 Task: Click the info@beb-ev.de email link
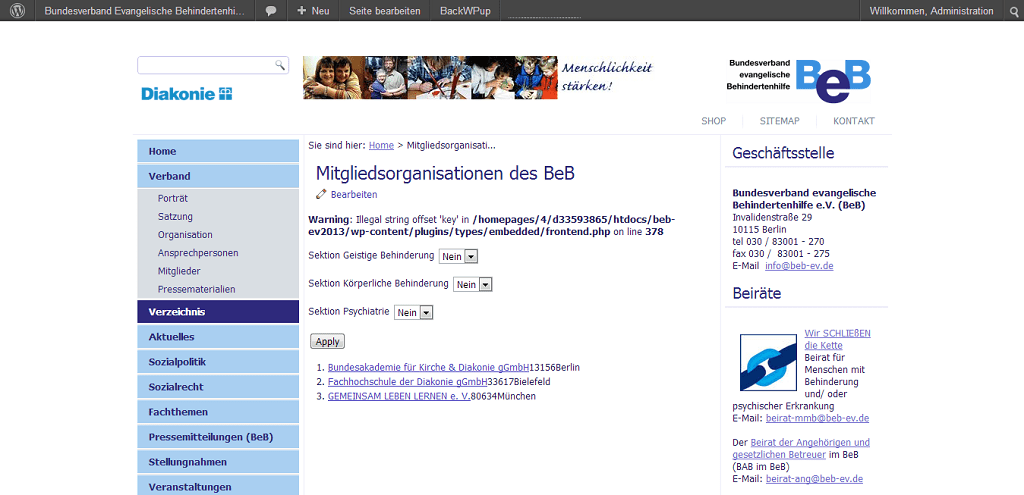click(799, 266)
